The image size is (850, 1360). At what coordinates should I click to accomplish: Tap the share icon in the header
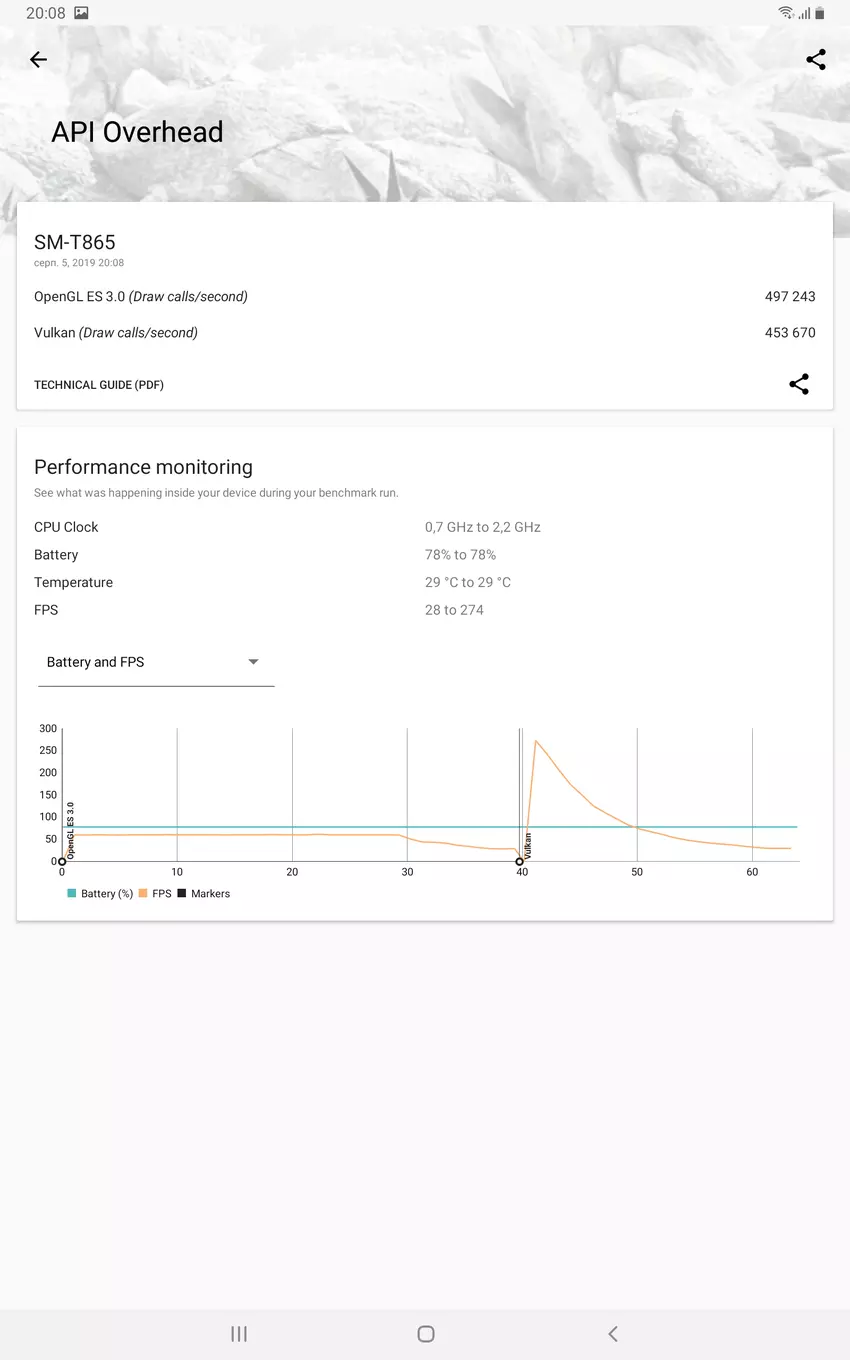816,60
